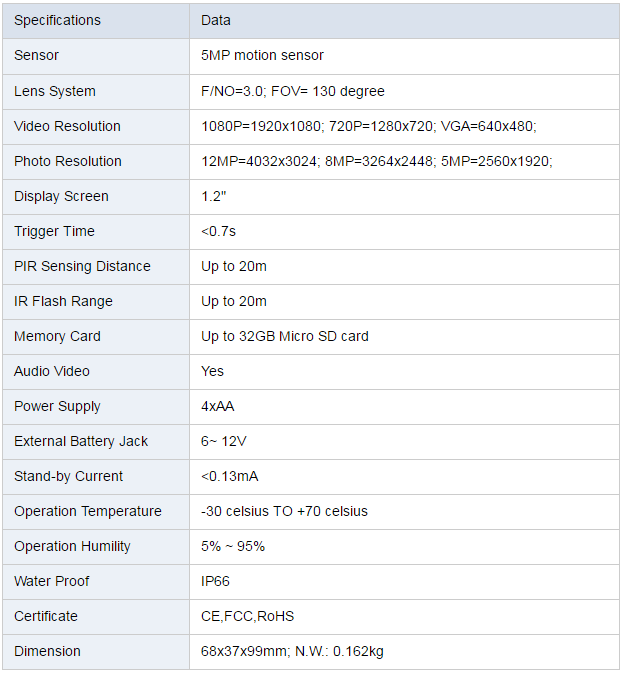
Task: Click the IR Flash Range label
Action: point(63,301)
